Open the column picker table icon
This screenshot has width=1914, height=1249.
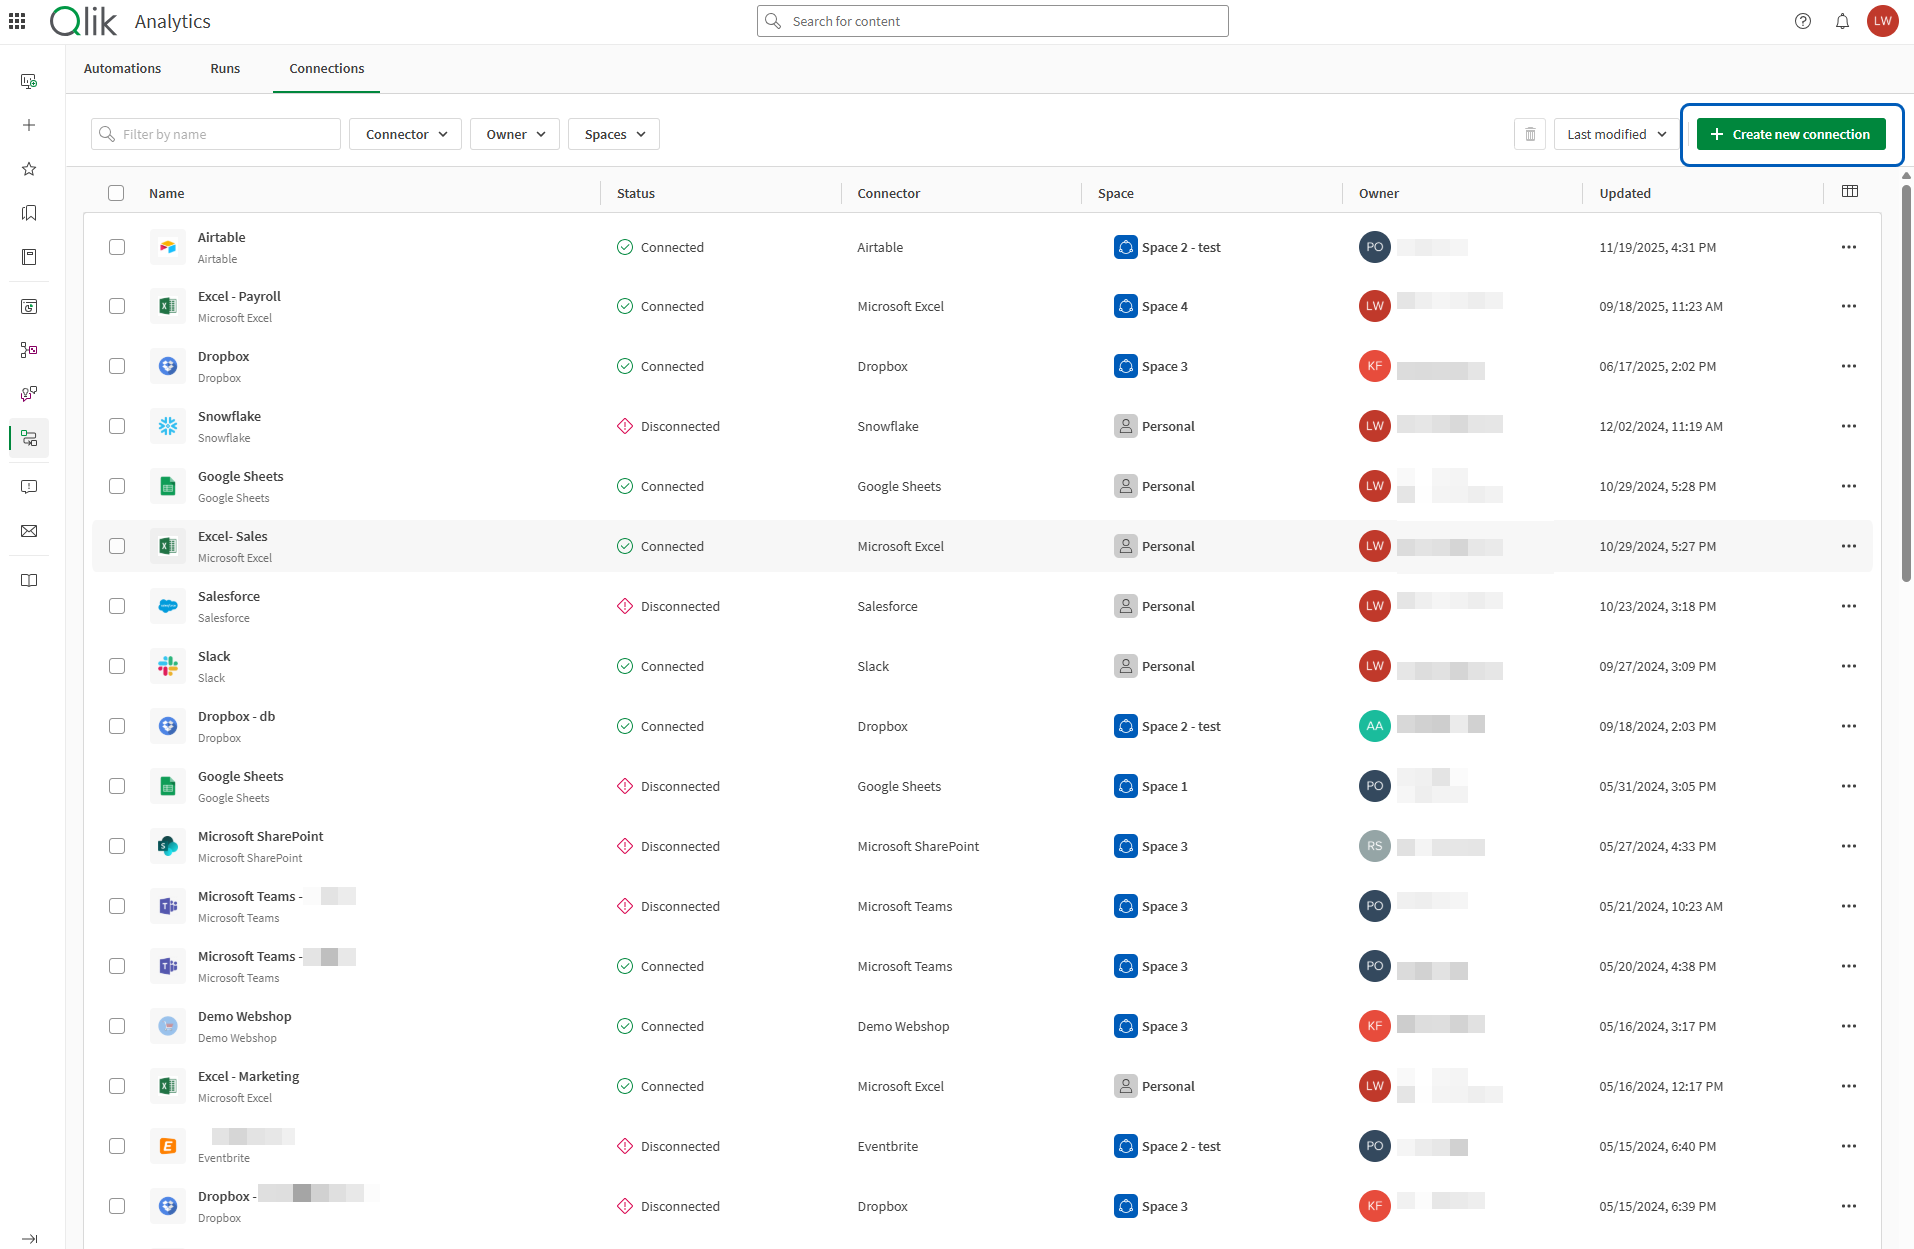pyautogui.click(x=1850, y=191)
